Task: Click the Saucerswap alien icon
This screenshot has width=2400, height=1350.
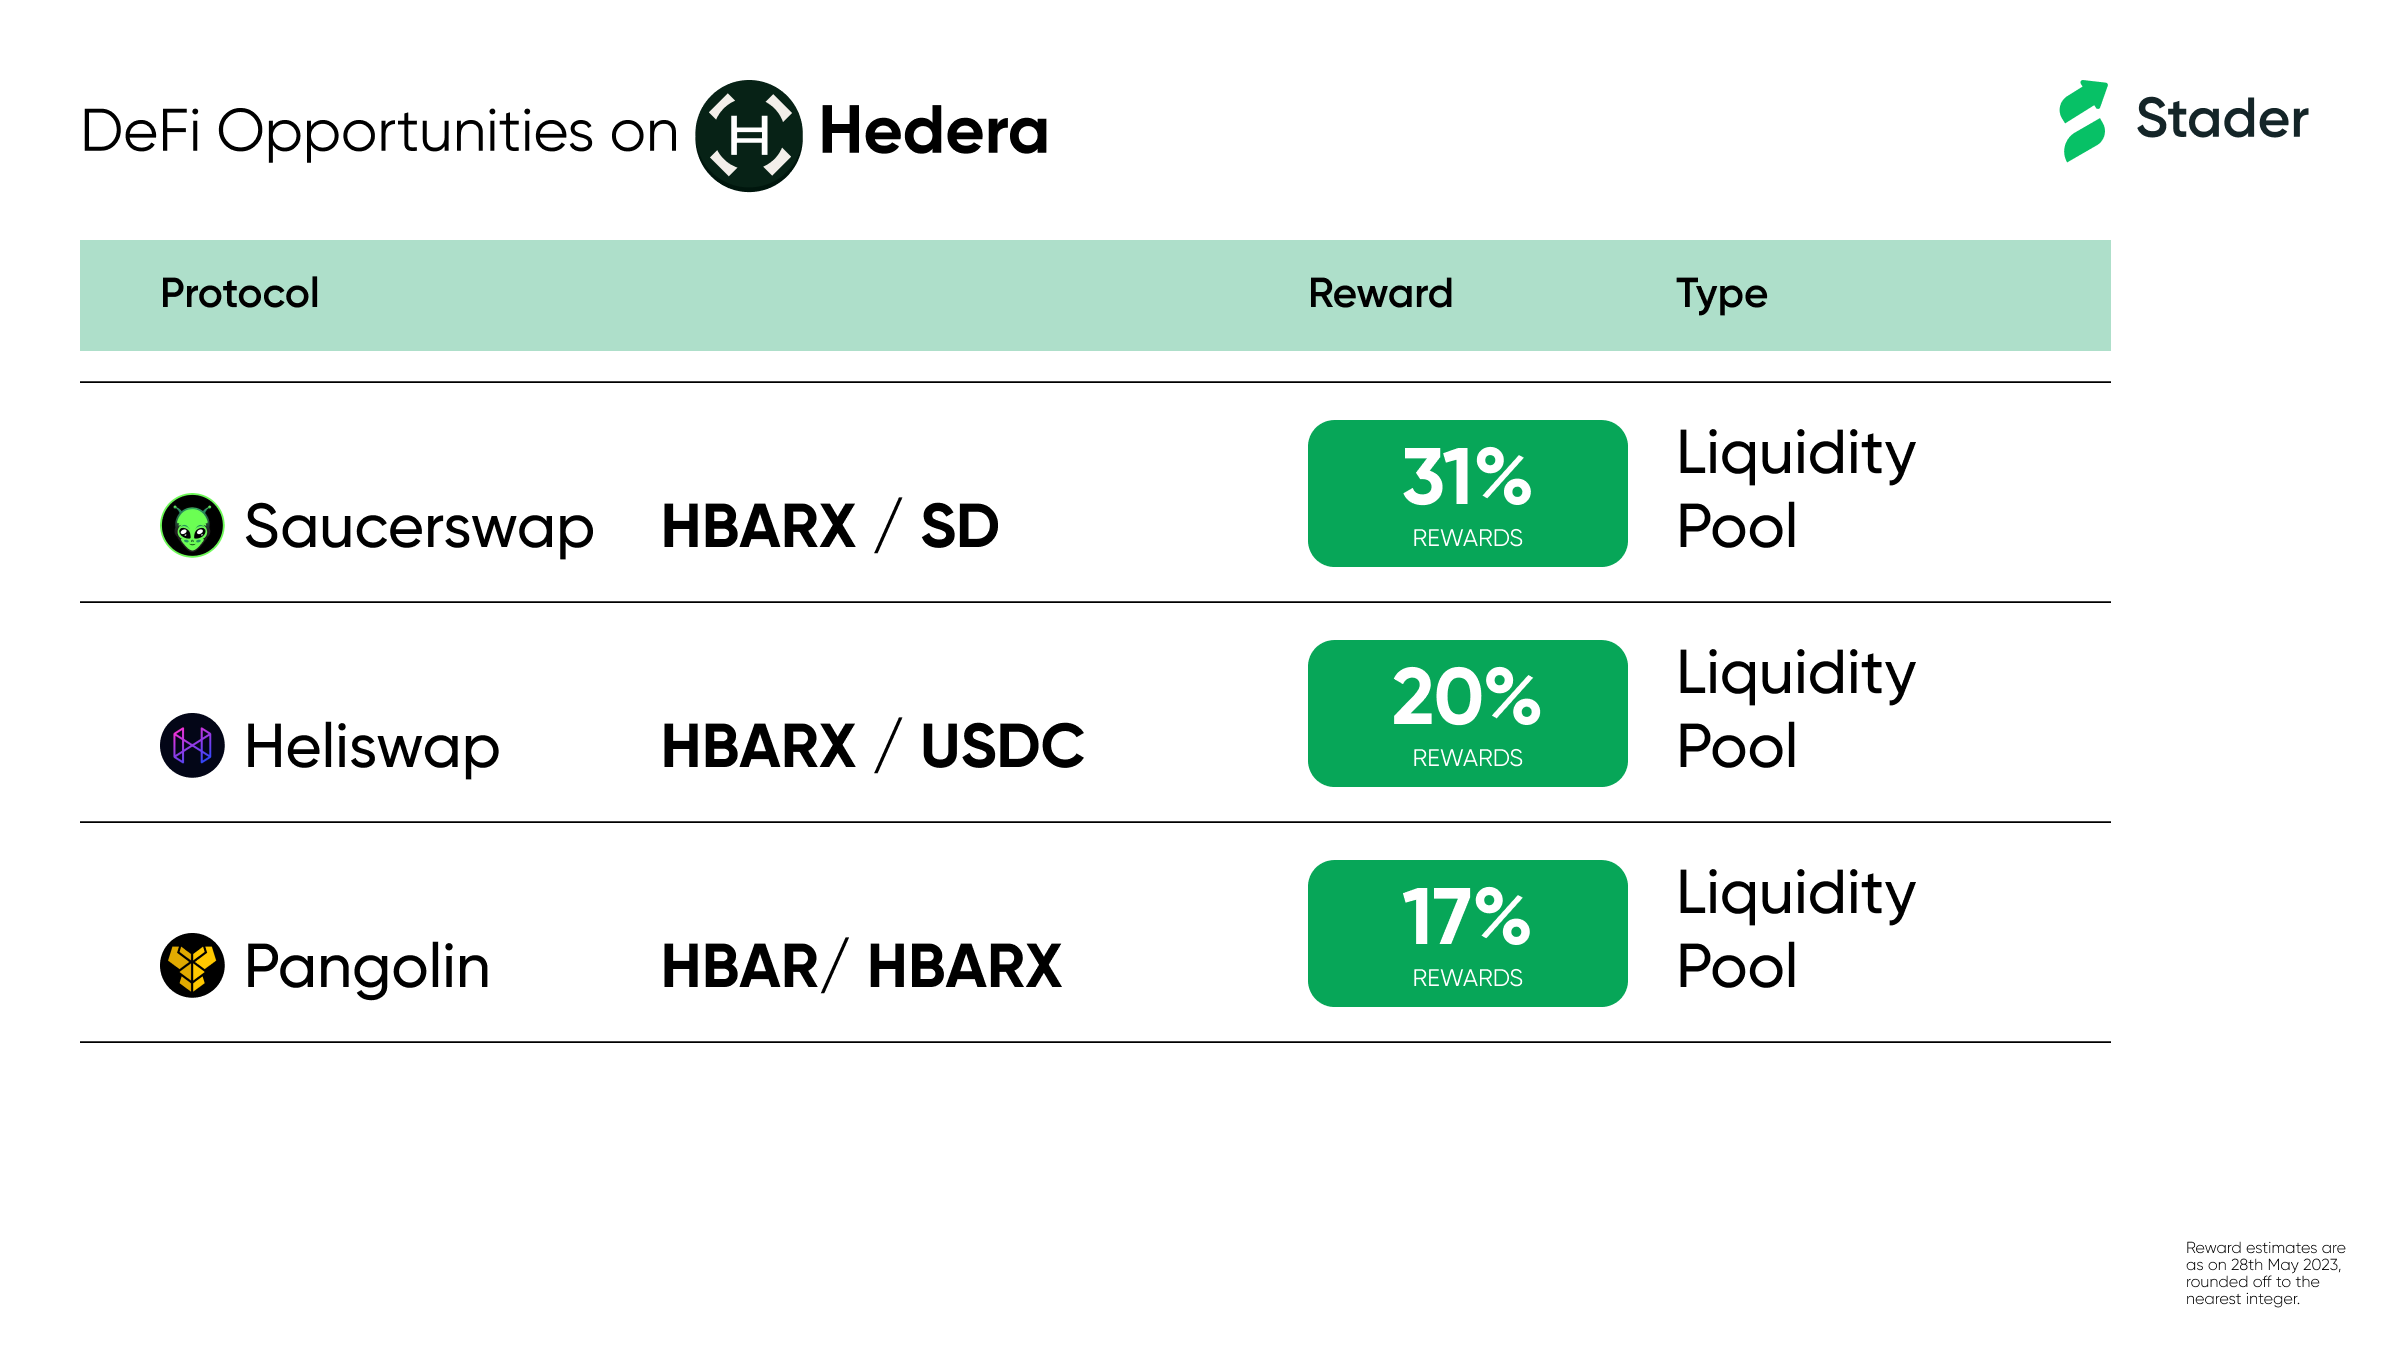Action: pos(192,525)
